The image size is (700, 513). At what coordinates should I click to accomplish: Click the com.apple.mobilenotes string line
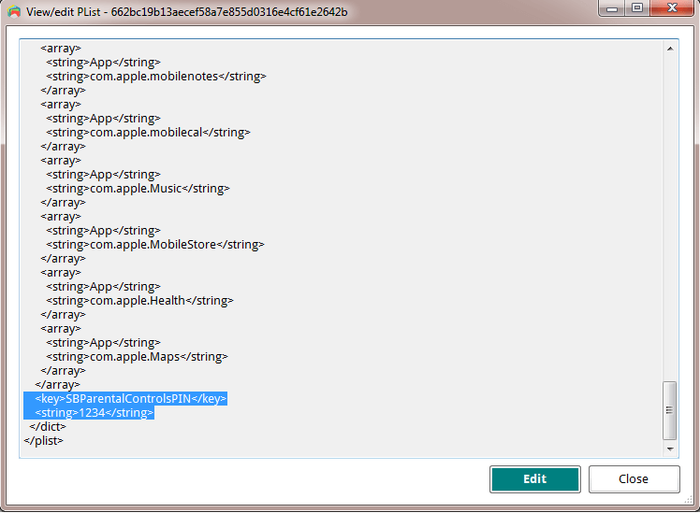click(x=156, y=76)
